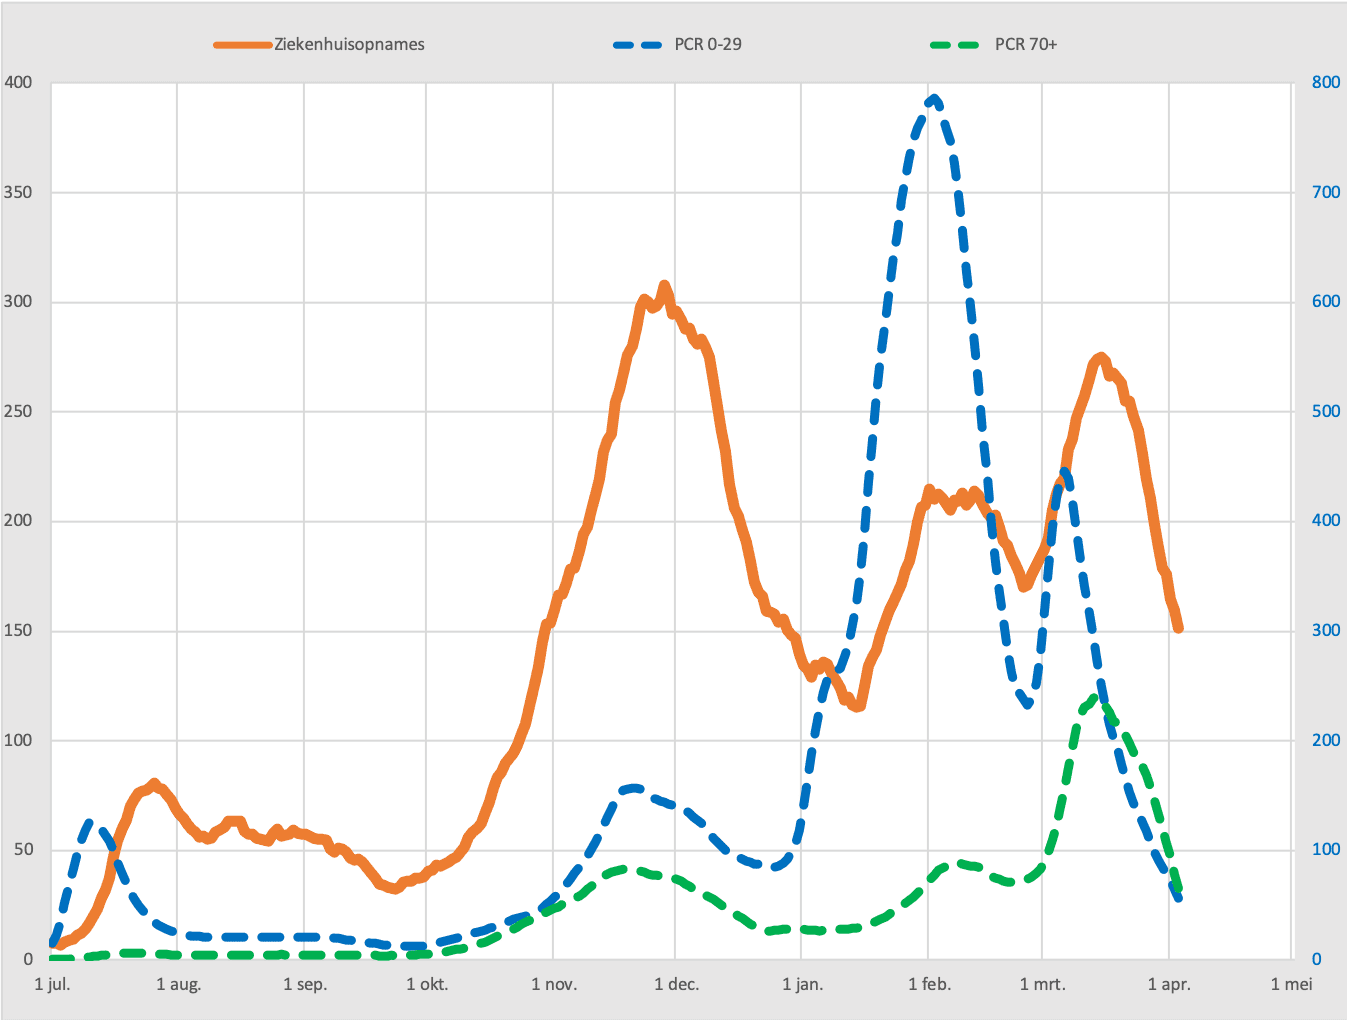
Task: Click the '1 jul.' date label
Action: tap(52, 985)
